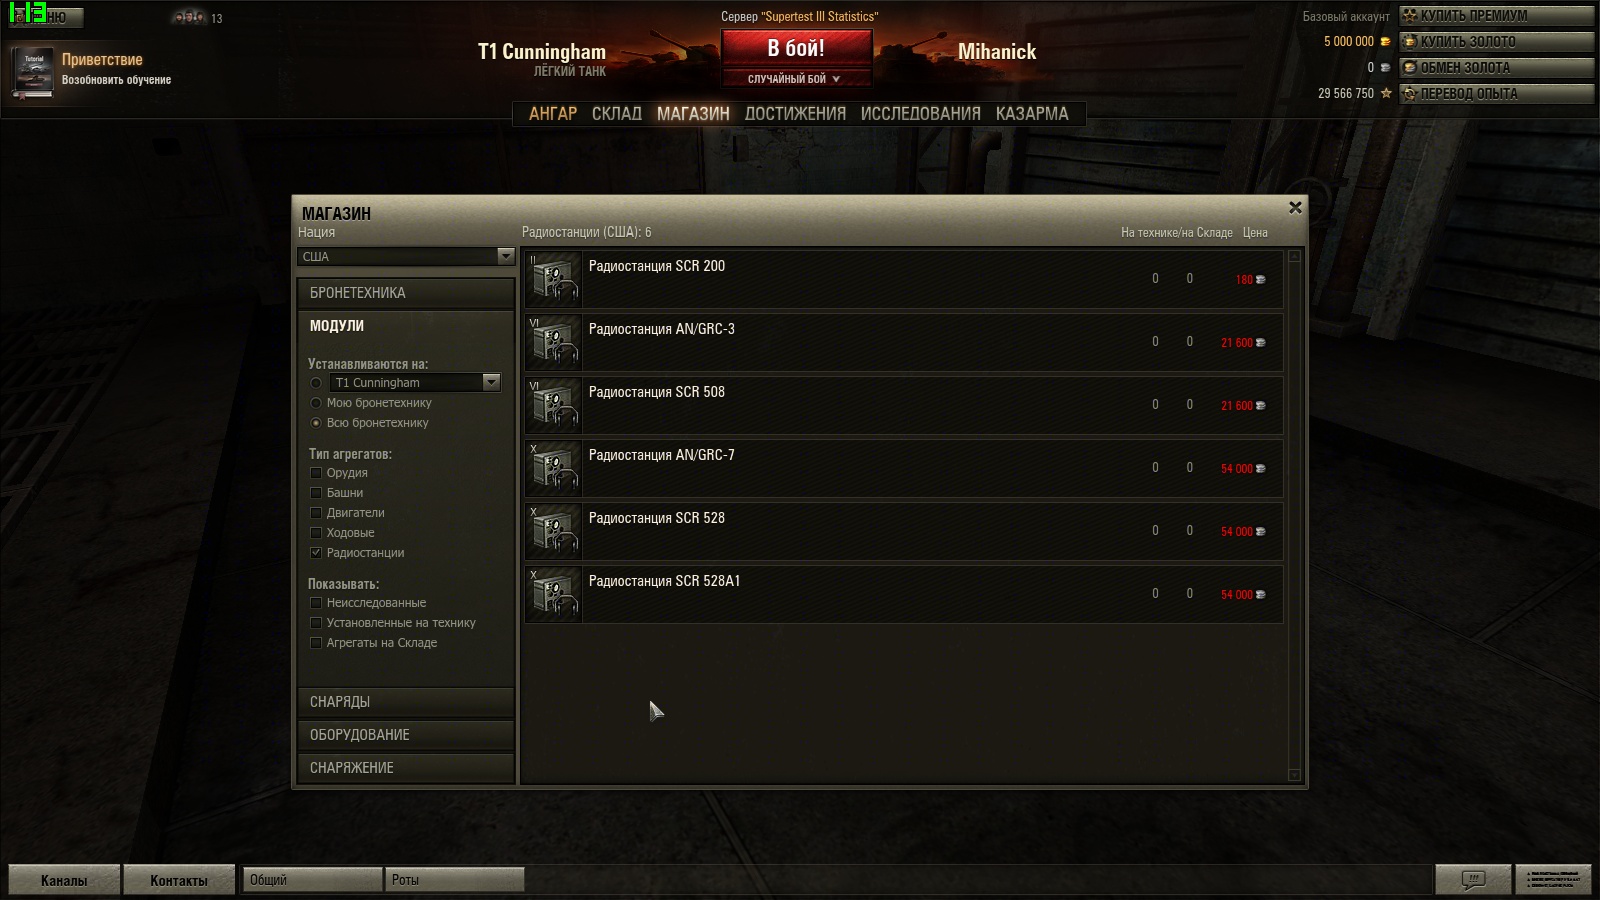1600x900 pixels.
Task: Click the SCR 200 radio module icon
Action: (x=554, y=279)
